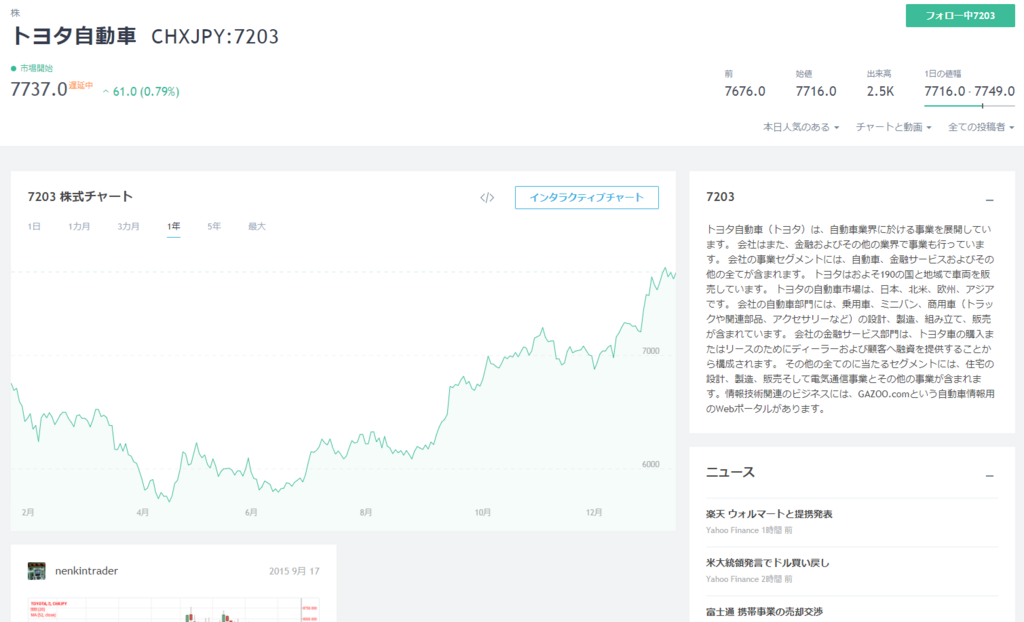Select the 1年 chart range tab

click(x=174, y=227)
